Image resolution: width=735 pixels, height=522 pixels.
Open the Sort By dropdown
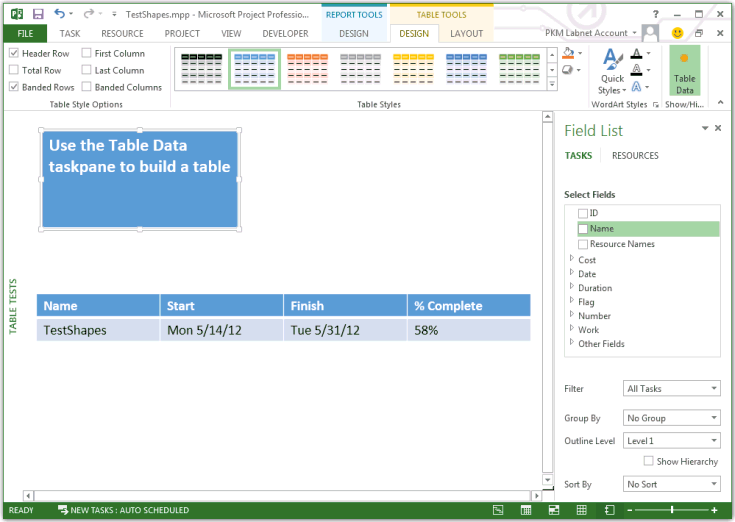coord(671,484)
